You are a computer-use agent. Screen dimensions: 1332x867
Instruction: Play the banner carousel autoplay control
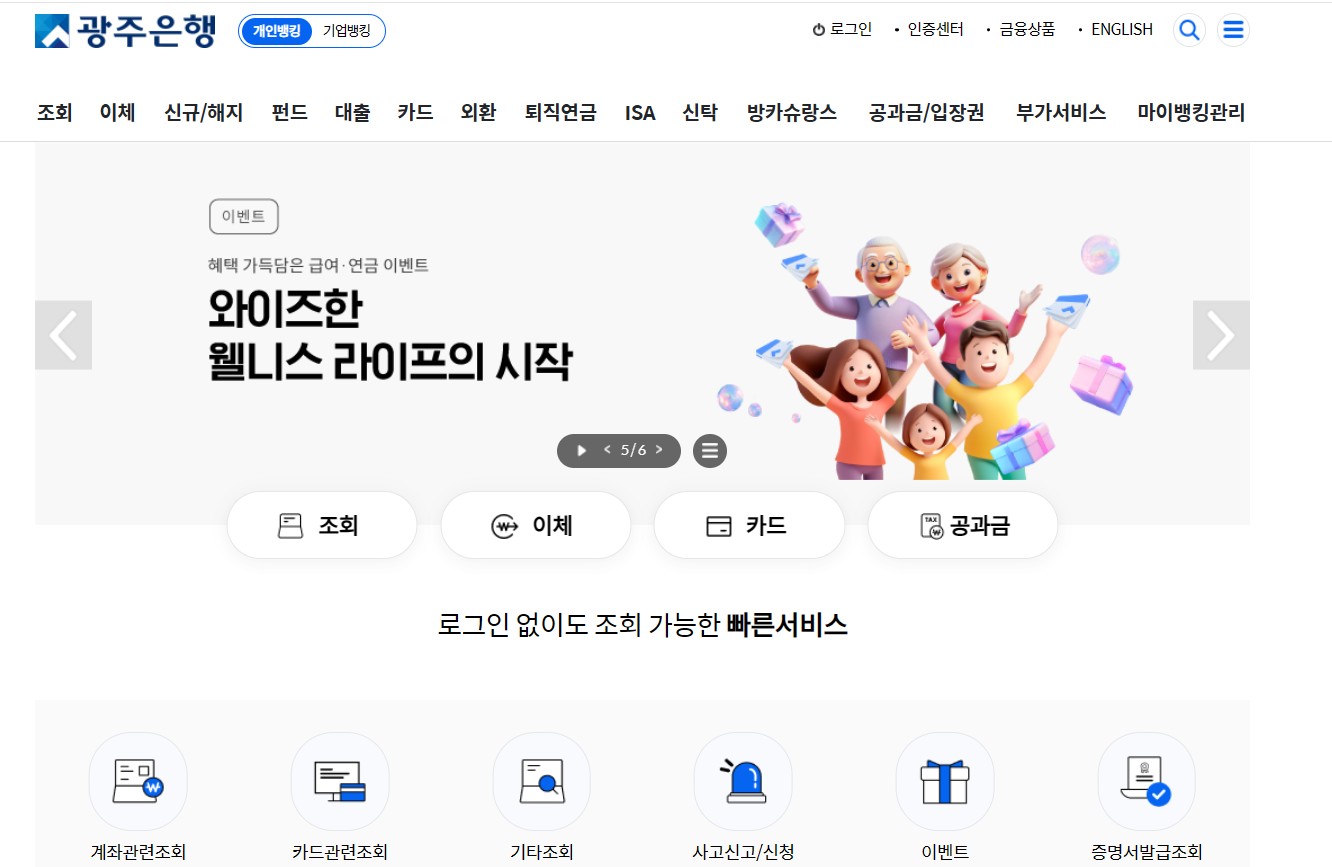pyautogui.click(x=580, y=450)
